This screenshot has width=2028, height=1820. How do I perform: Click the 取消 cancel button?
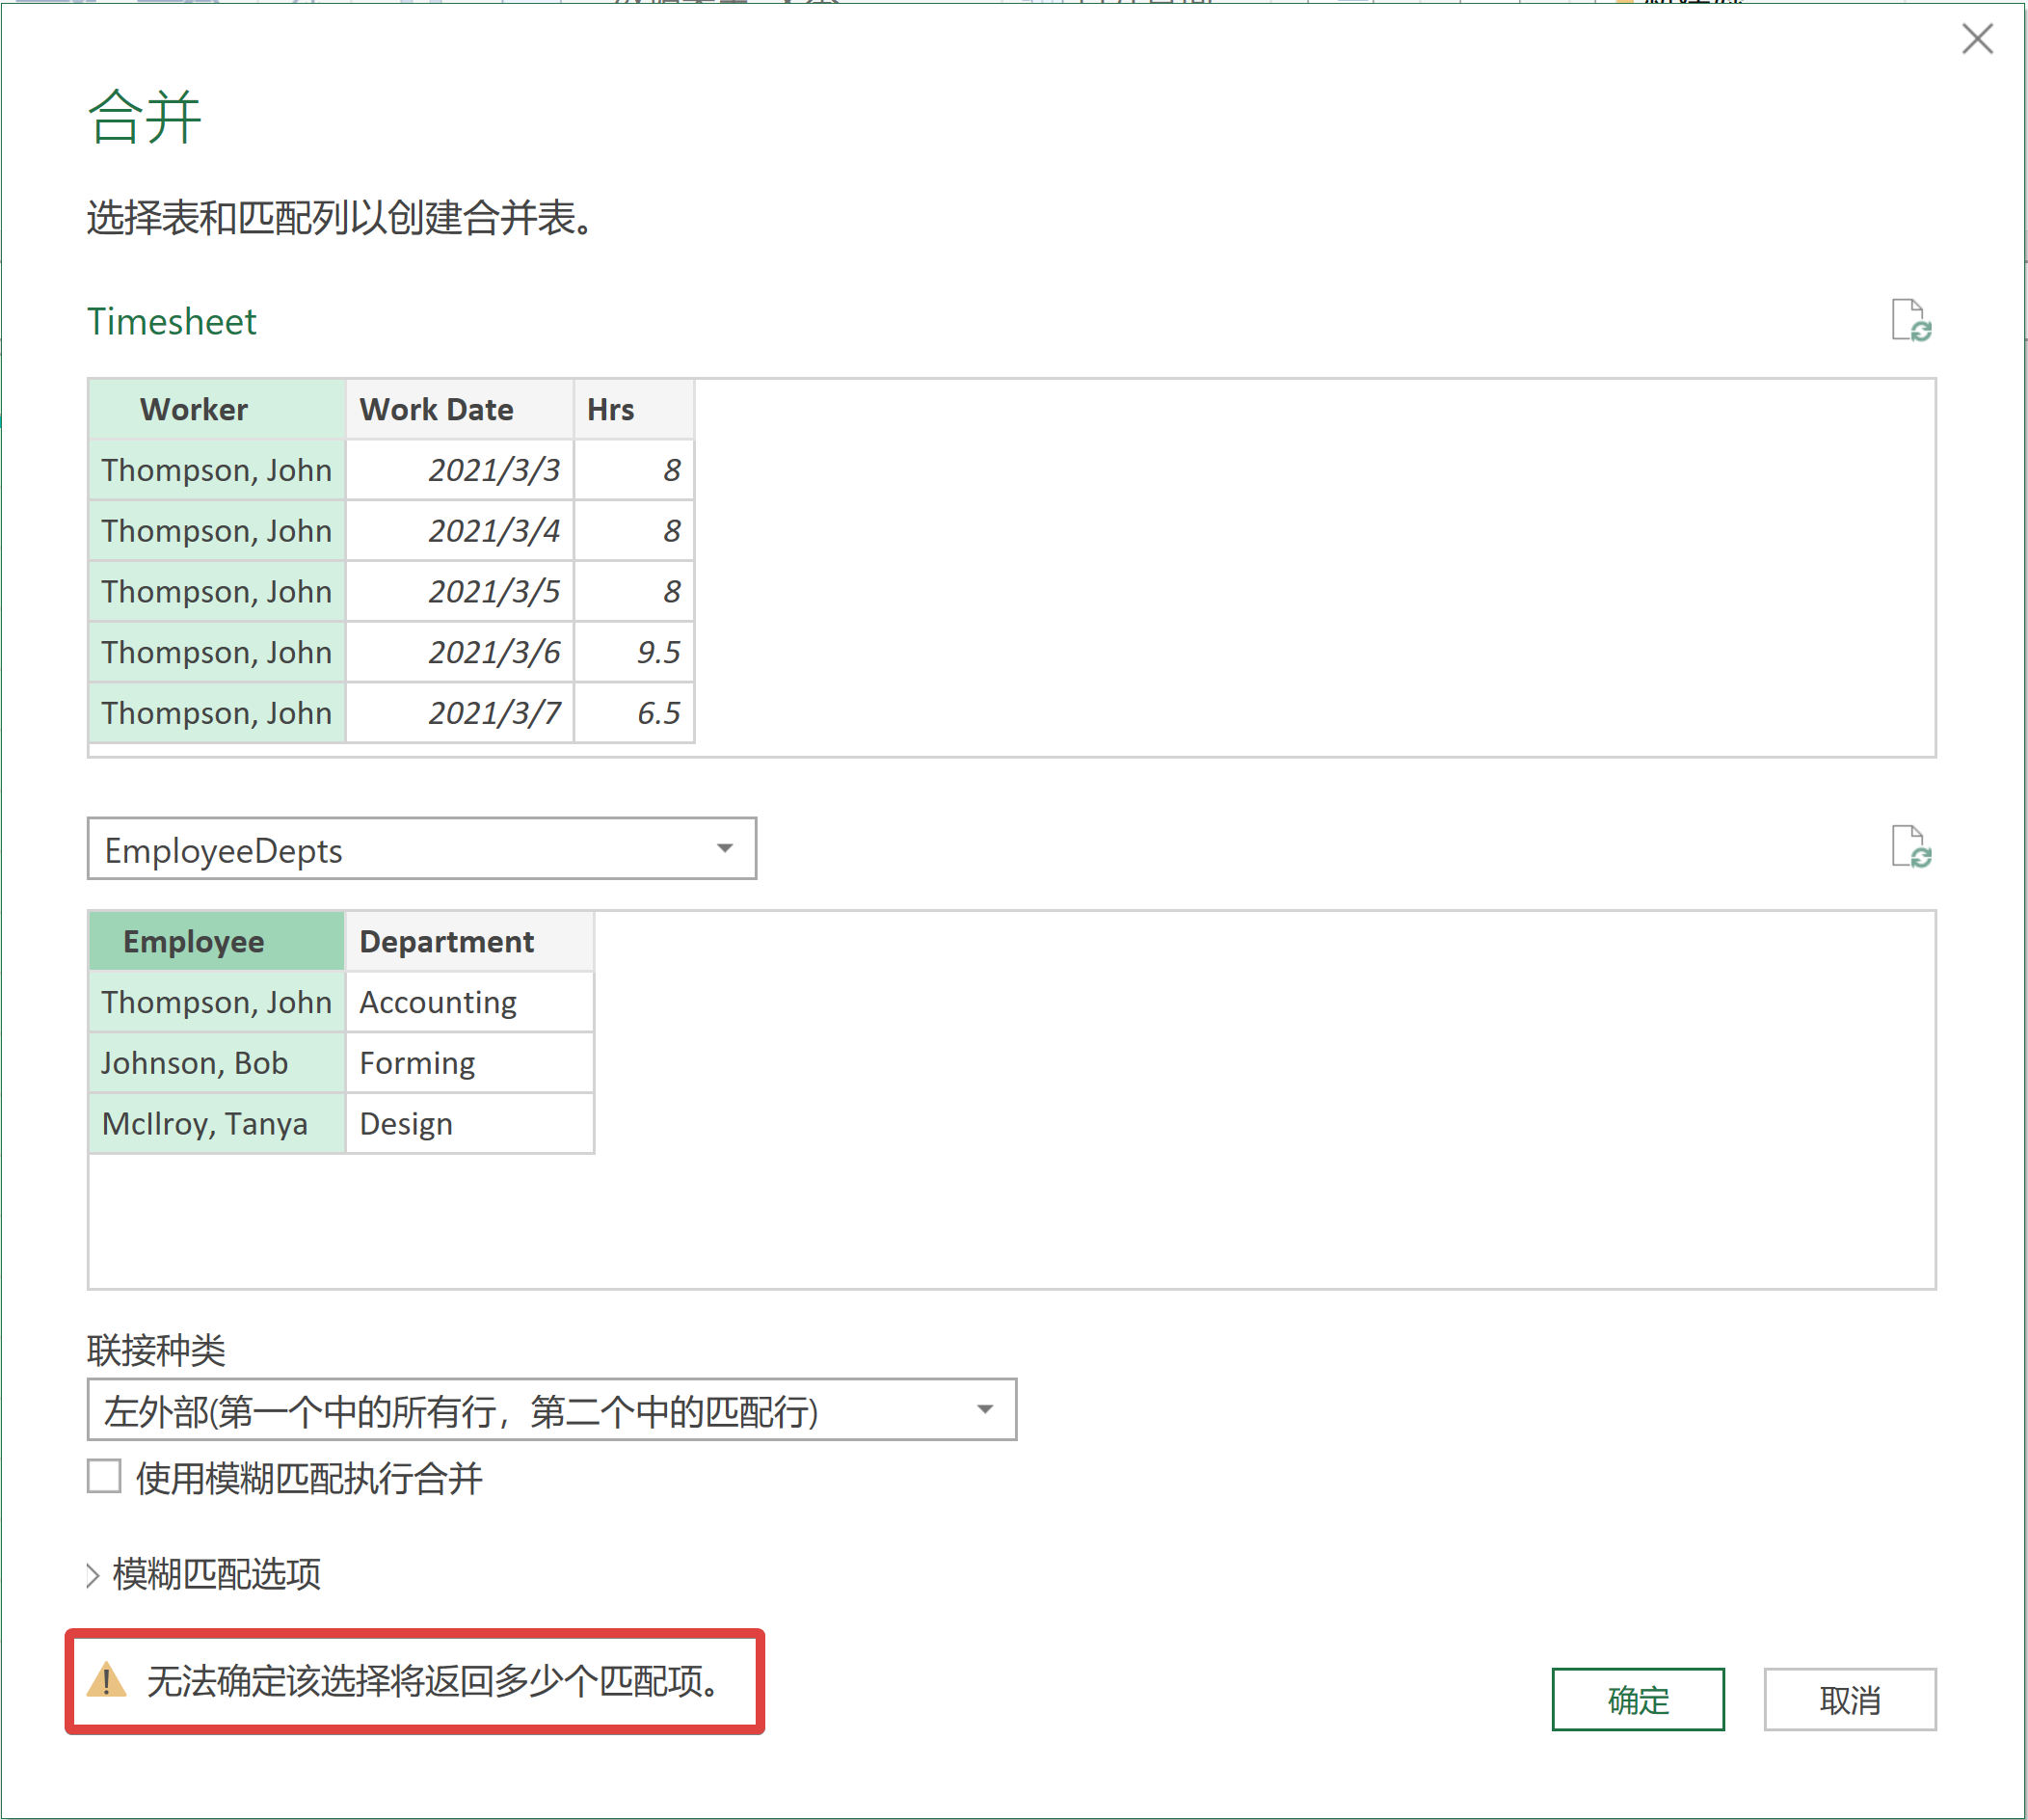(x=1849, y=1699)
